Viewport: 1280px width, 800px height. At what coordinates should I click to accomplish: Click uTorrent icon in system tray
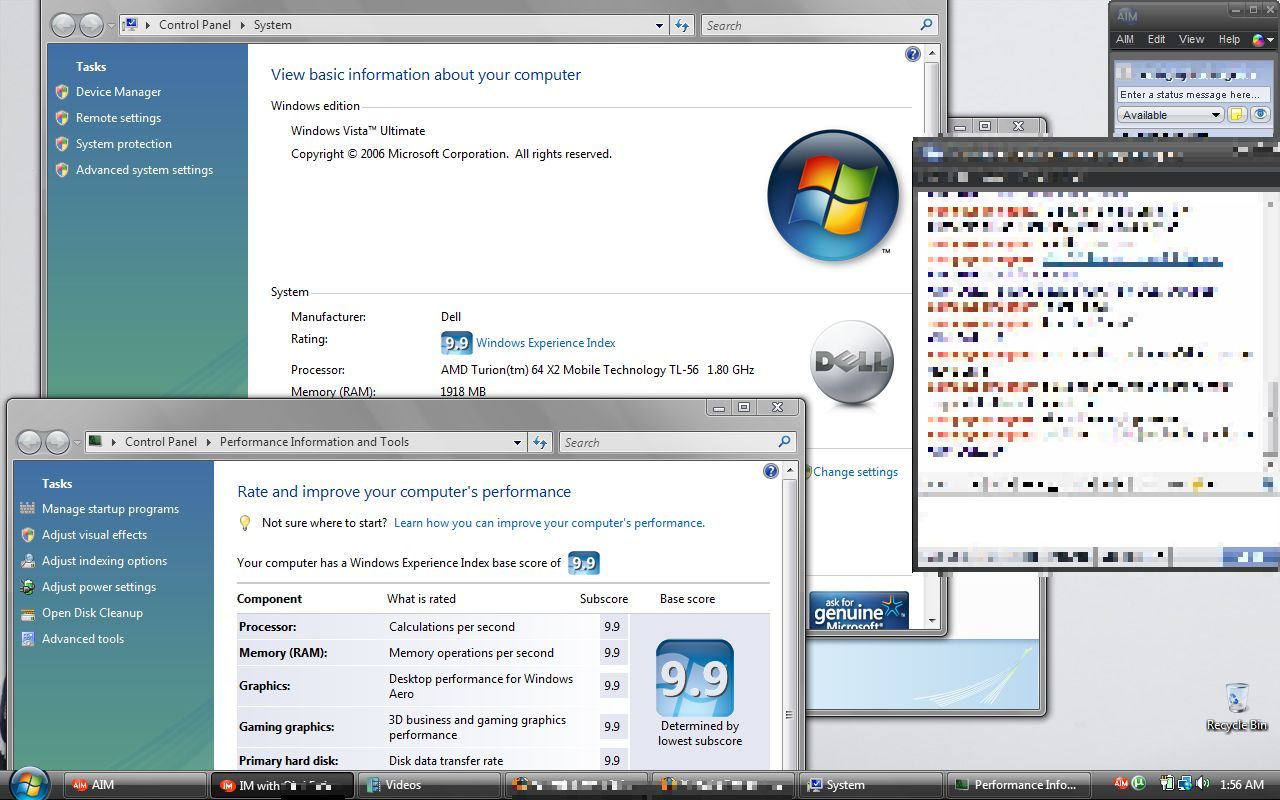pos(1137,784)
